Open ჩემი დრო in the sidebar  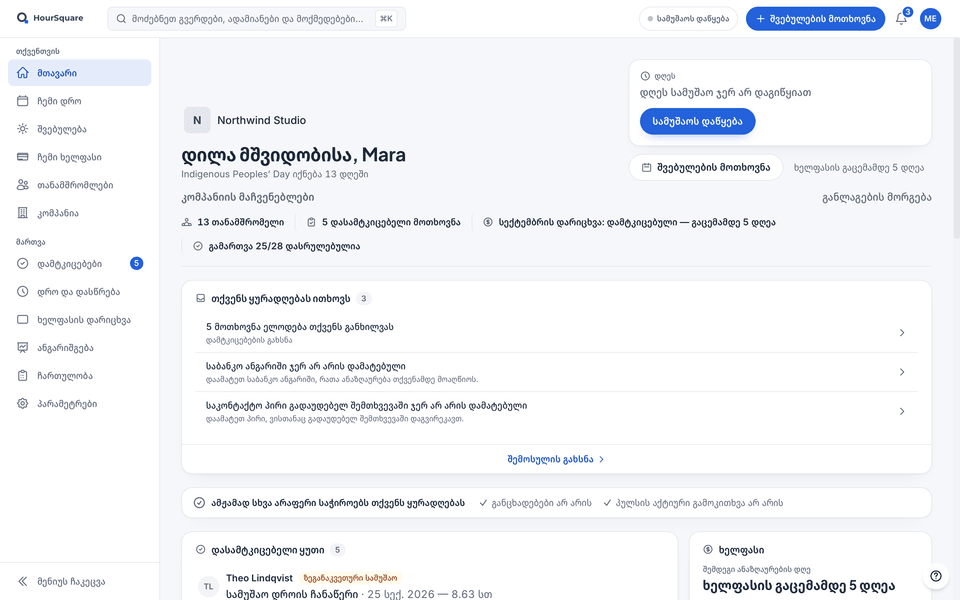[80, 101]
